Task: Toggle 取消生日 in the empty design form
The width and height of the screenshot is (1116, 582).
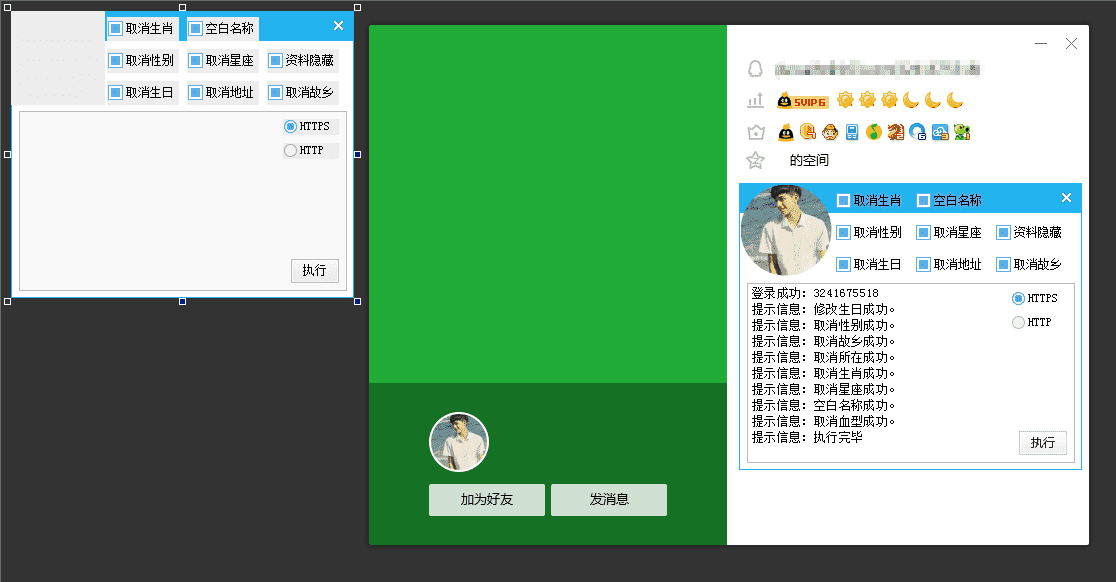Action: [141, 92]
